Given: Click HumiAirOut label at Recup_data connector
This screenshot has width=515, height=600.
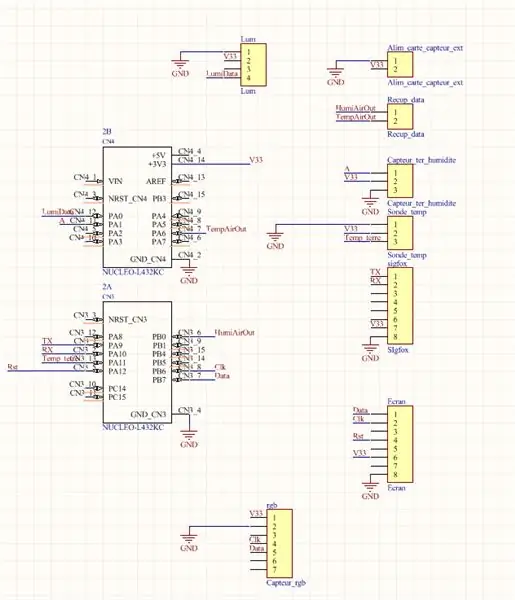Looking at the screenshot, I should point(356,108).
